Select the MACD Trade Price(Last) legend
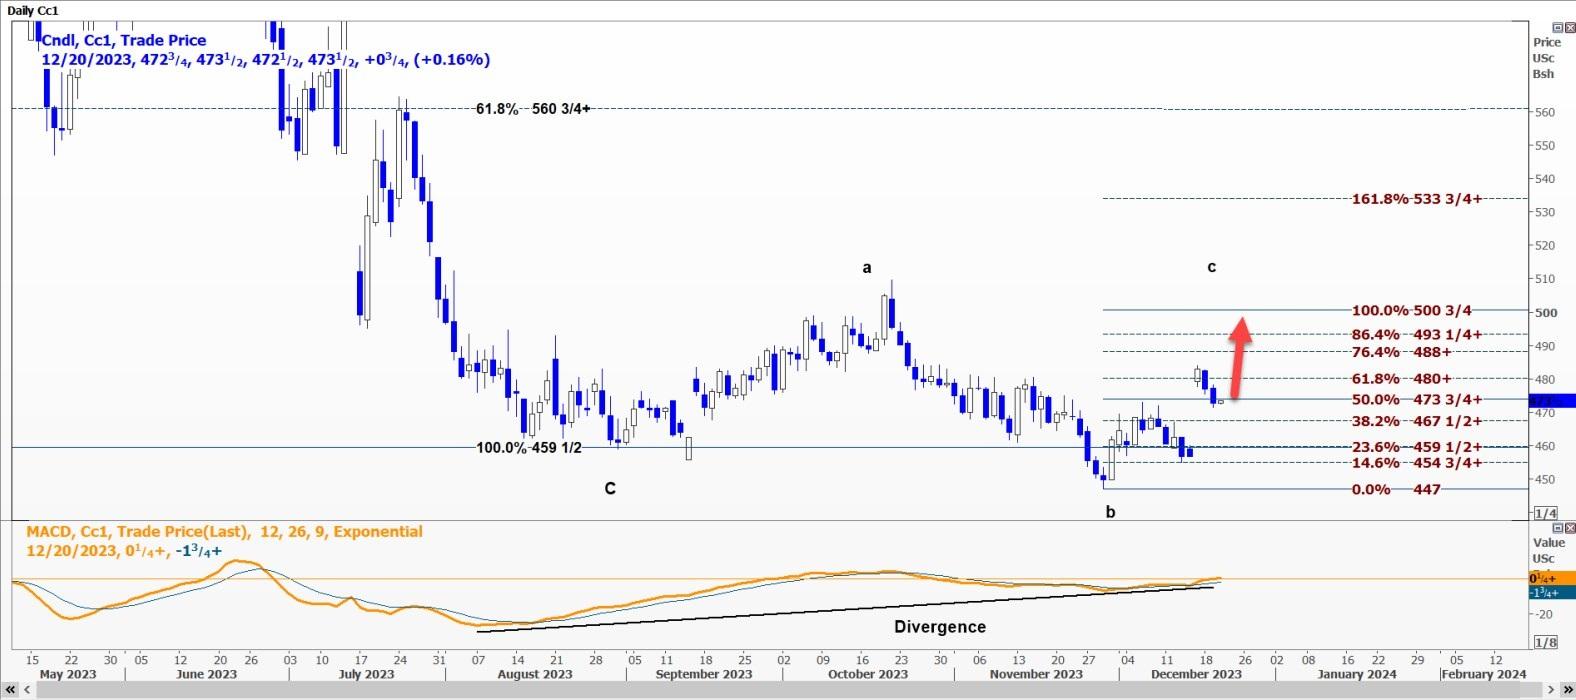Screen dimensions: 1576x700 click(225, 532)
